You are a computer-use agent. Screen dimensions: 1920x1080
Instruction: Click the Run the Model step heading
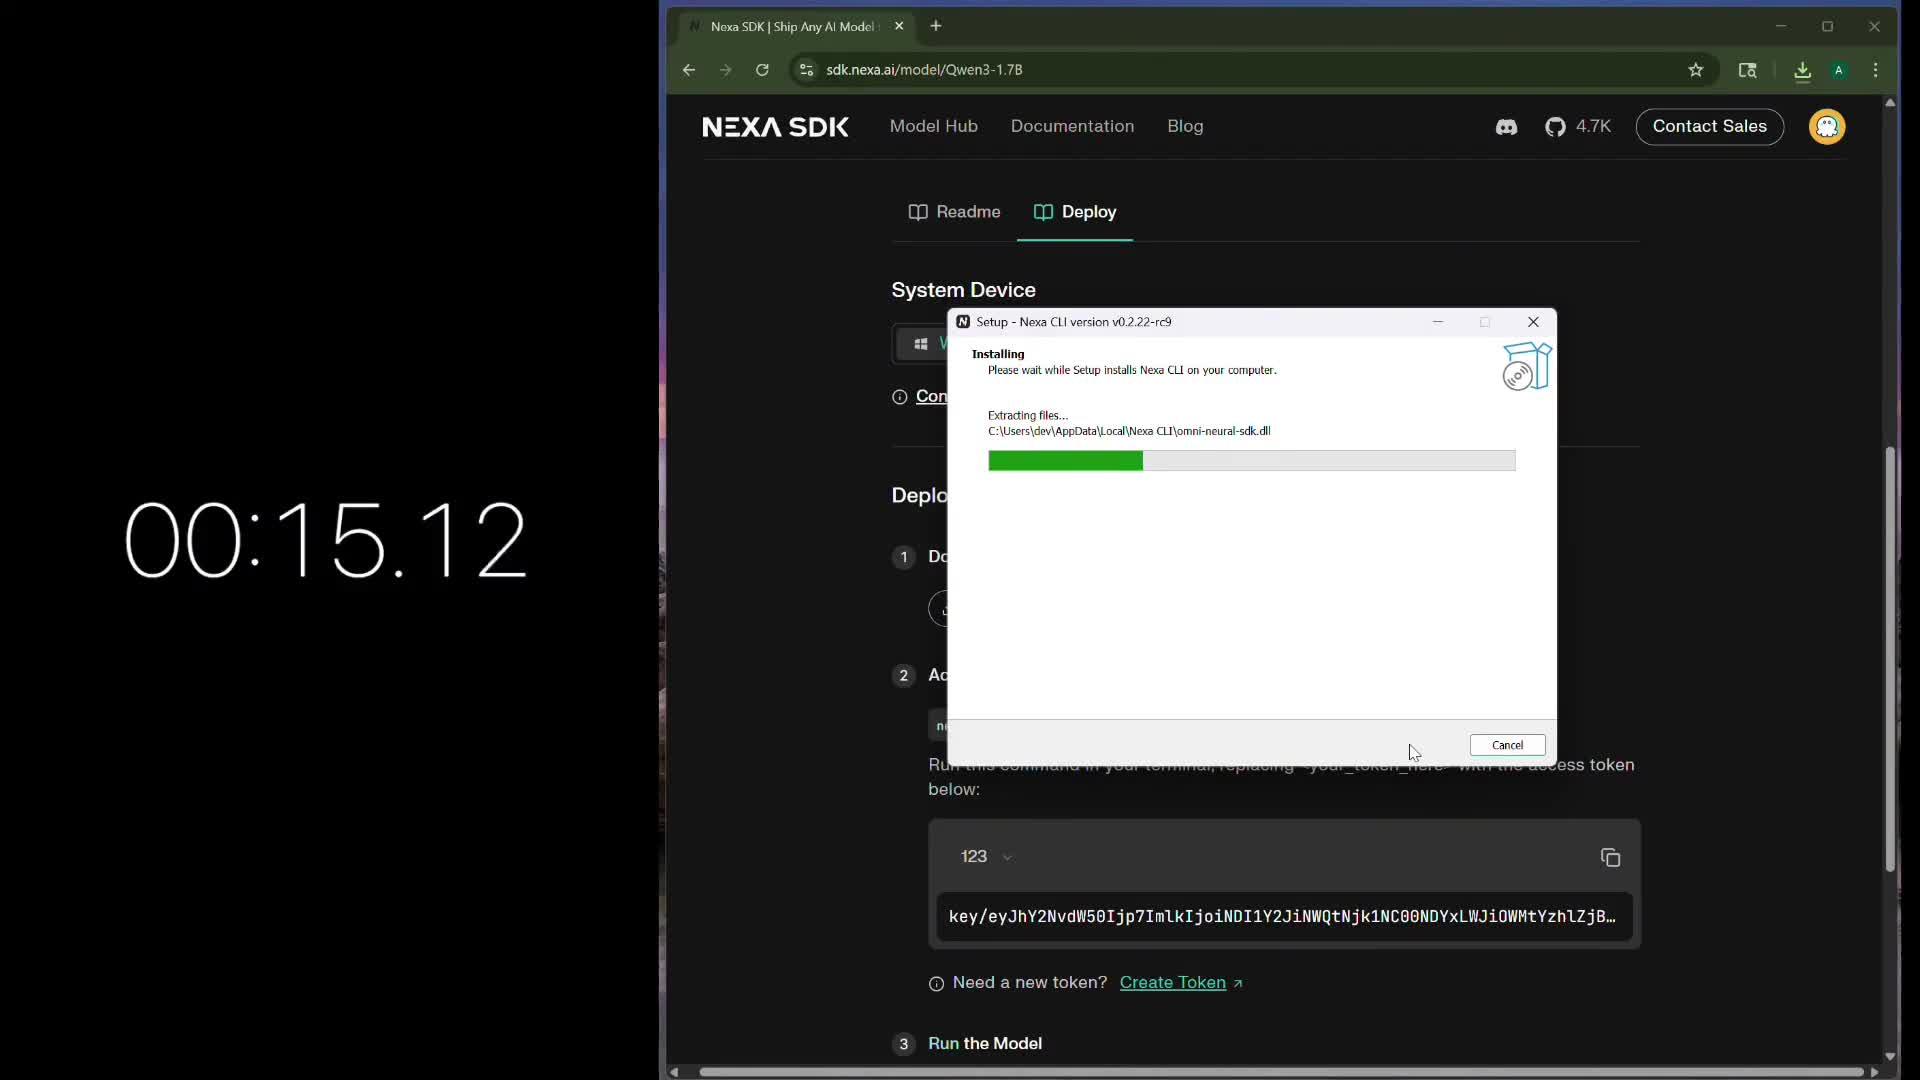(985, 1044)
